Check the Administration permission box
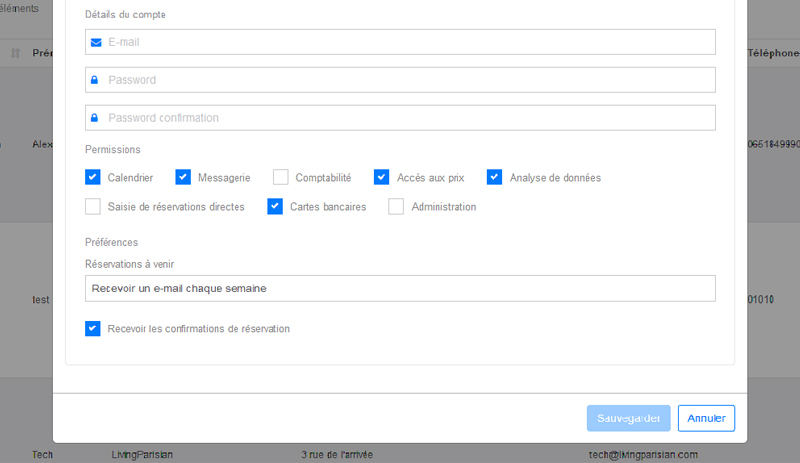This screenshot has width=800, height=463. 396,207
